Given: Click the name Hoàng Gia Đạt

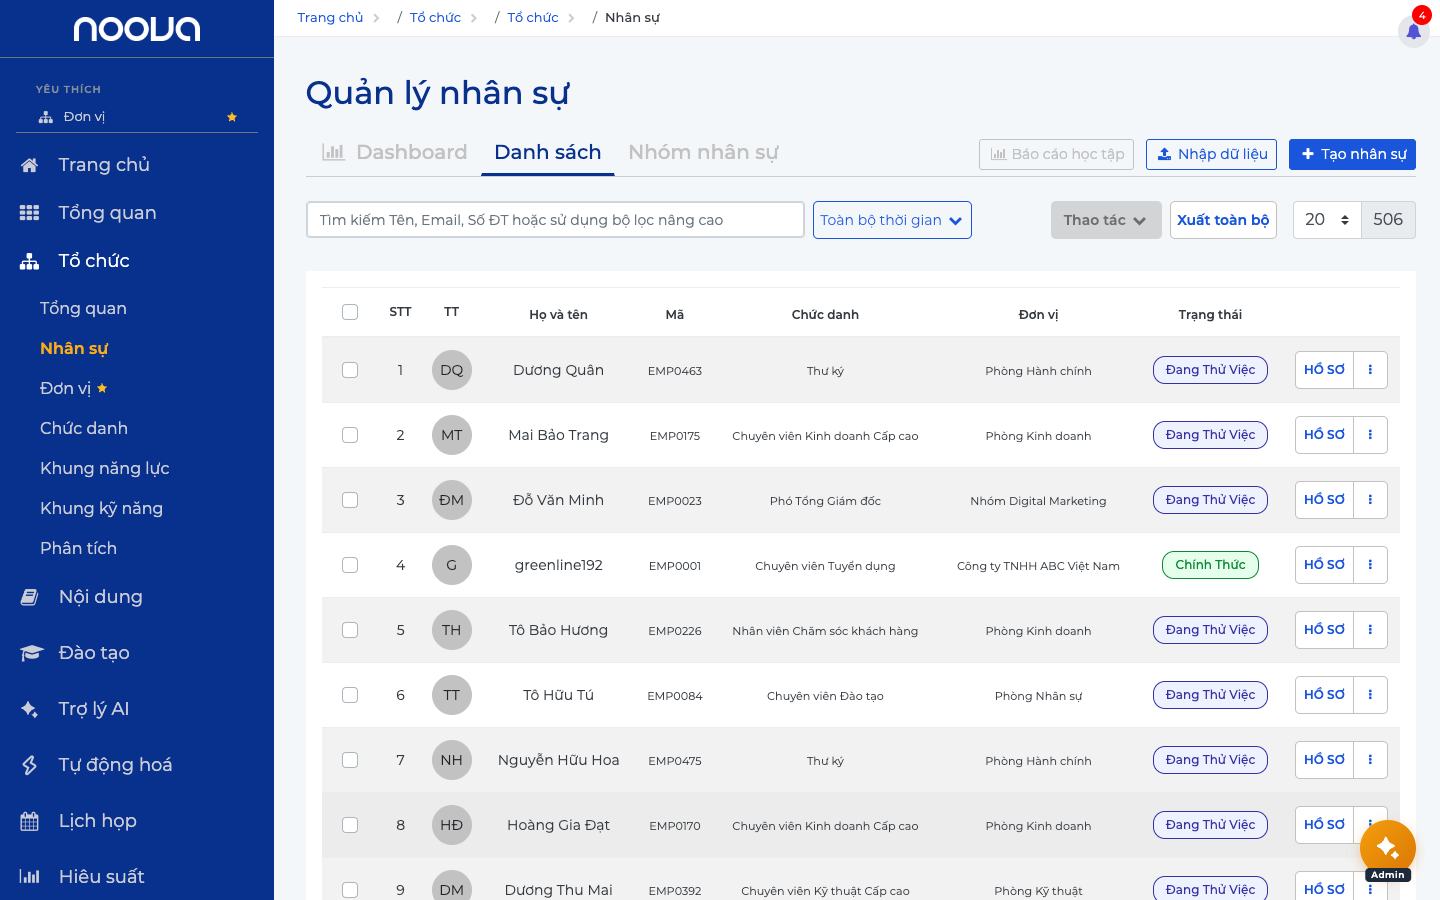Looking at the screenshot, I should coord(558,825).
